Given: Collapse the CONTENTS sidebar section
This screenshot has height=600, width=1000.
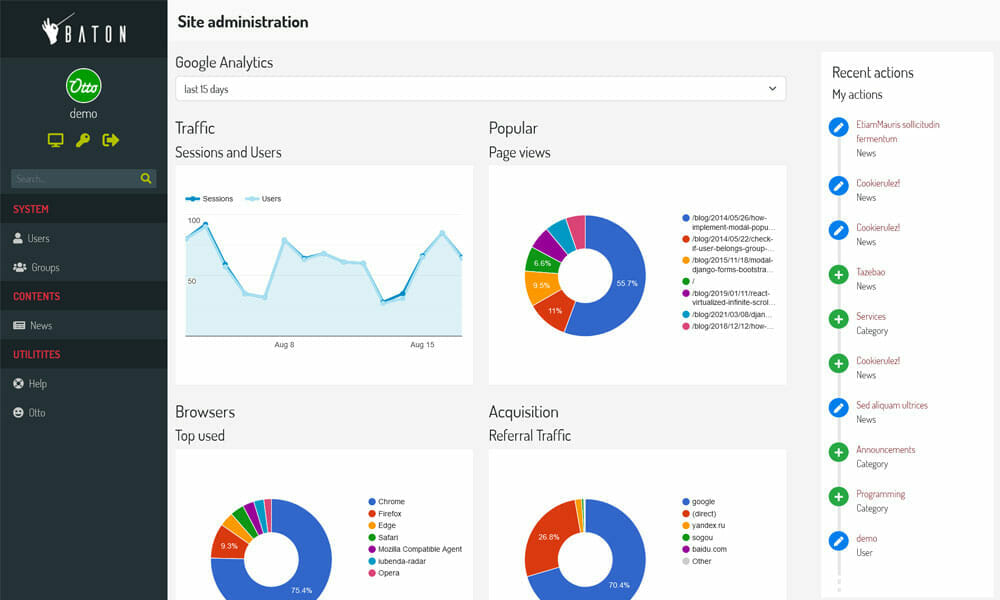Looking at the screenshot, I should point(36,296).
